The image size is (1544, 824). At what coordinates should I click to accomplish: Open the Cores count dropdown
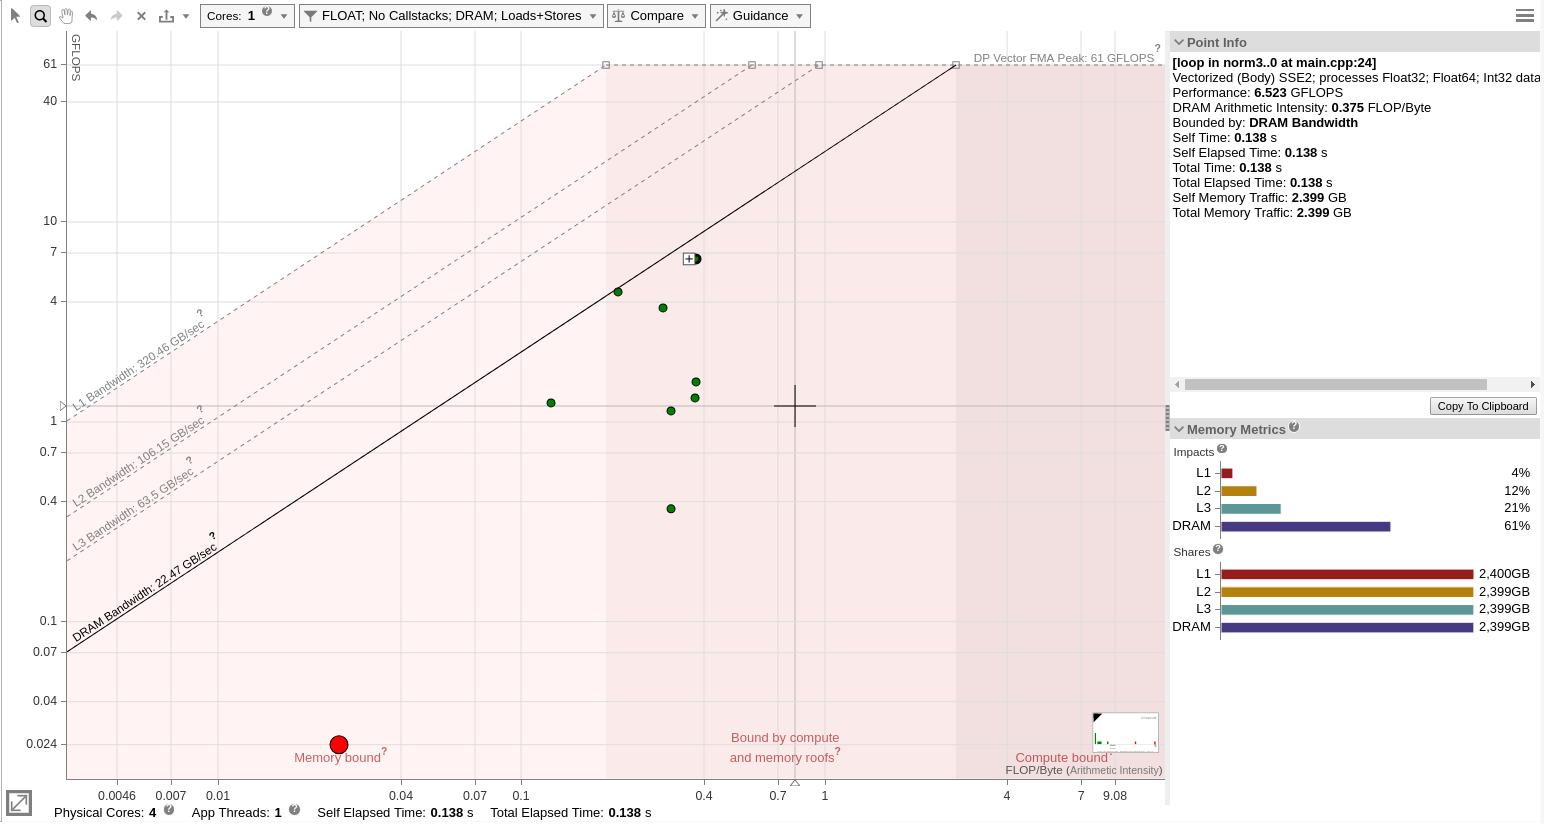247,16
